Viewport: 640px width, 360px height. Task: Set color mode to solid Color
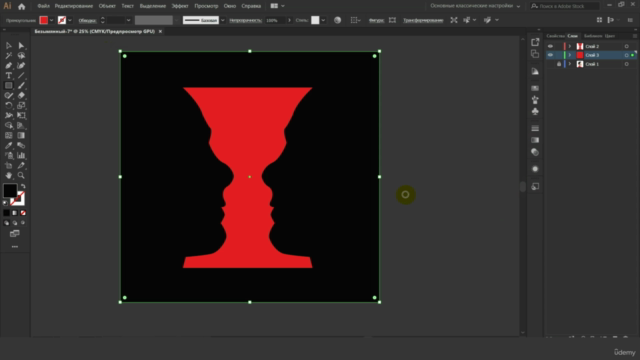click(x=6, y=213)
